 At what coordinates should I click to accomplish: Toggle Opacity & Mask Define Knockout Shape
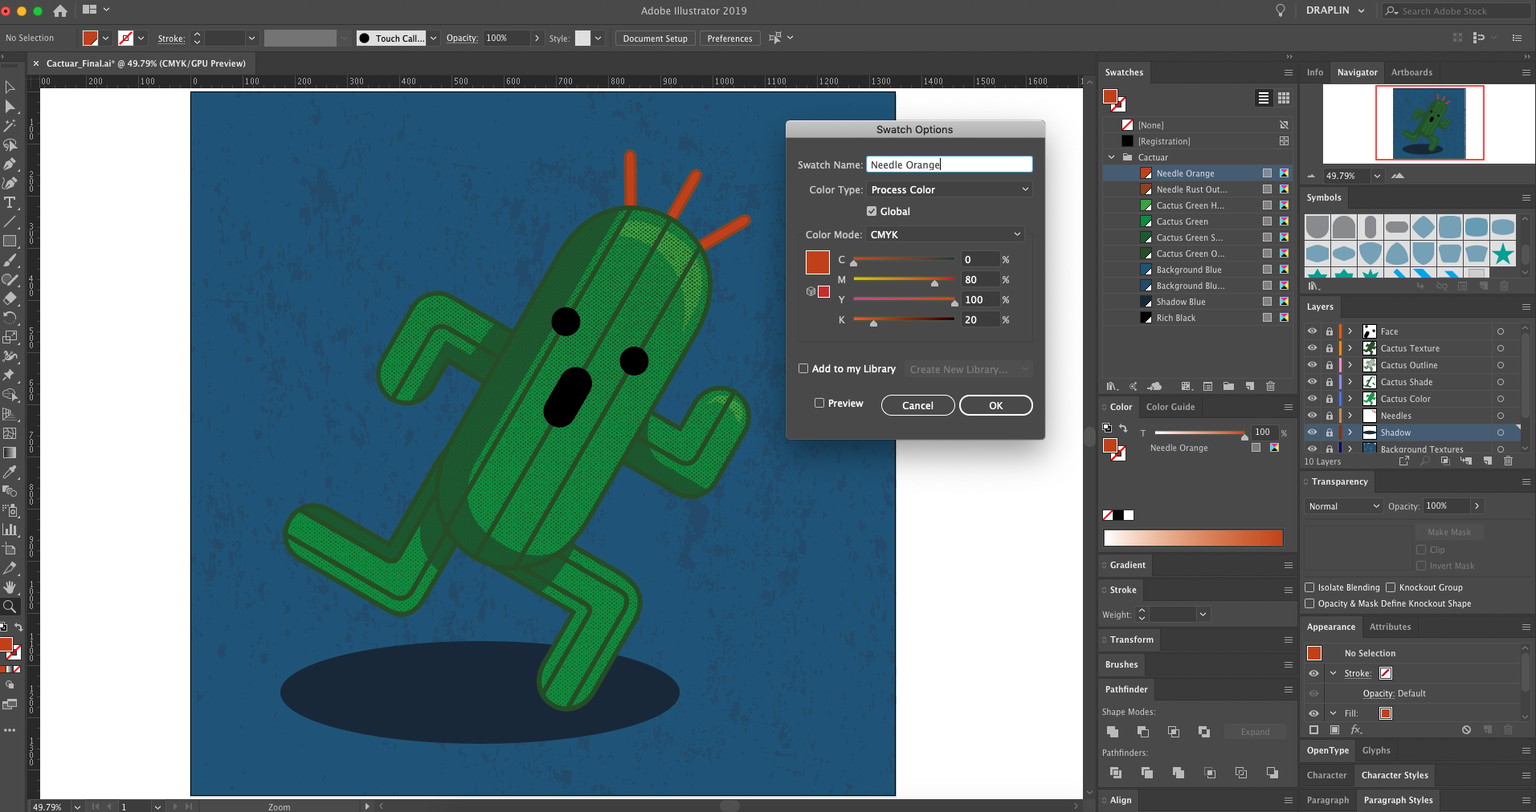coord(1310,603)
